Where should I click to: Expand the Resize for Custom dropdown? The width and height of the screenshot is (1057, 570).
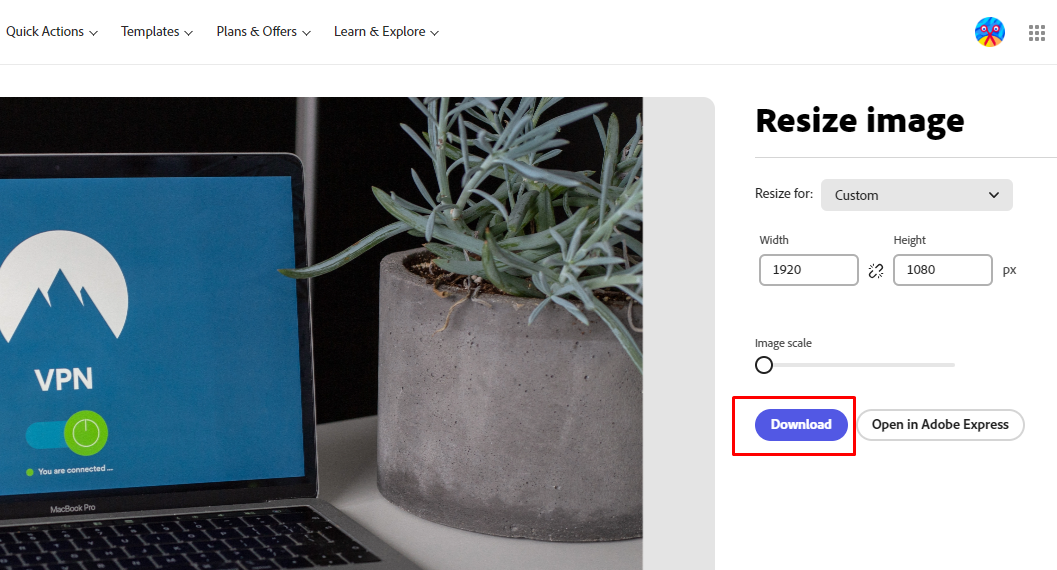tap(917, 195)
